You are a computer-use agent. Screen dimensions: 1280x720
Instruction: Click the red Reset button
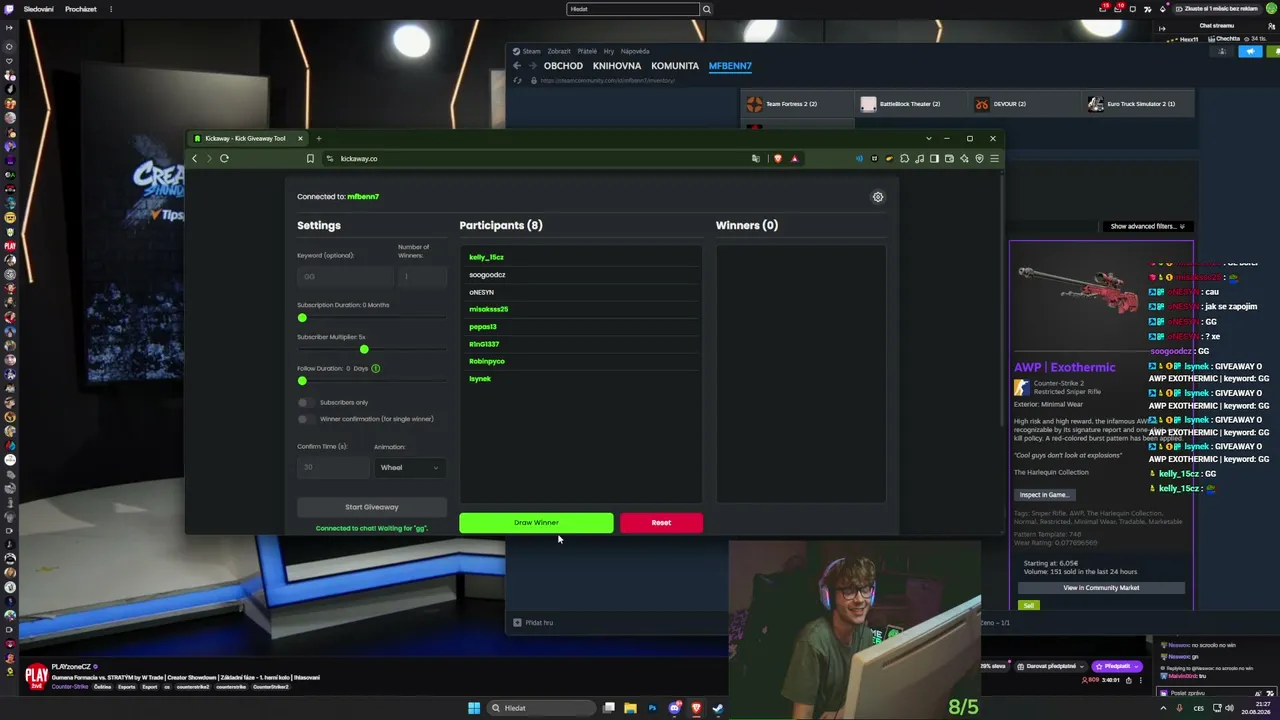pyautogui.click(x=661, y=522)
